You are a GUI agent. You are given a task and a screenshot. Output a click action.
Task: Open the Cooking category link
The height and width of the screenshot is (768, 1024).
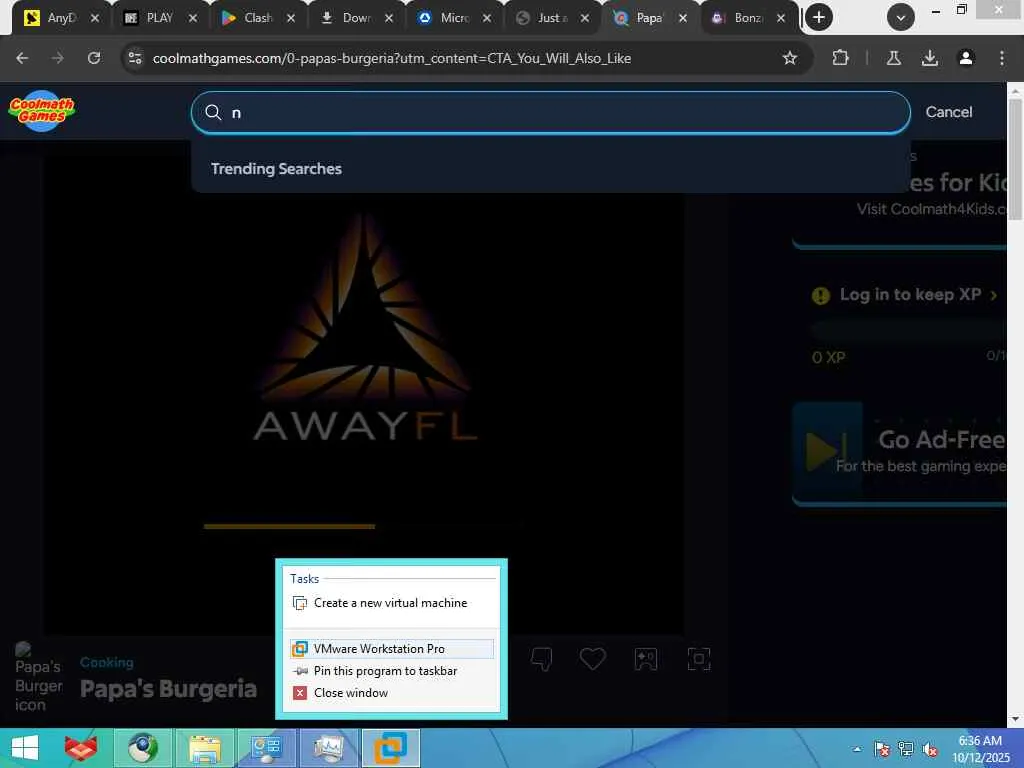point(106,662)
